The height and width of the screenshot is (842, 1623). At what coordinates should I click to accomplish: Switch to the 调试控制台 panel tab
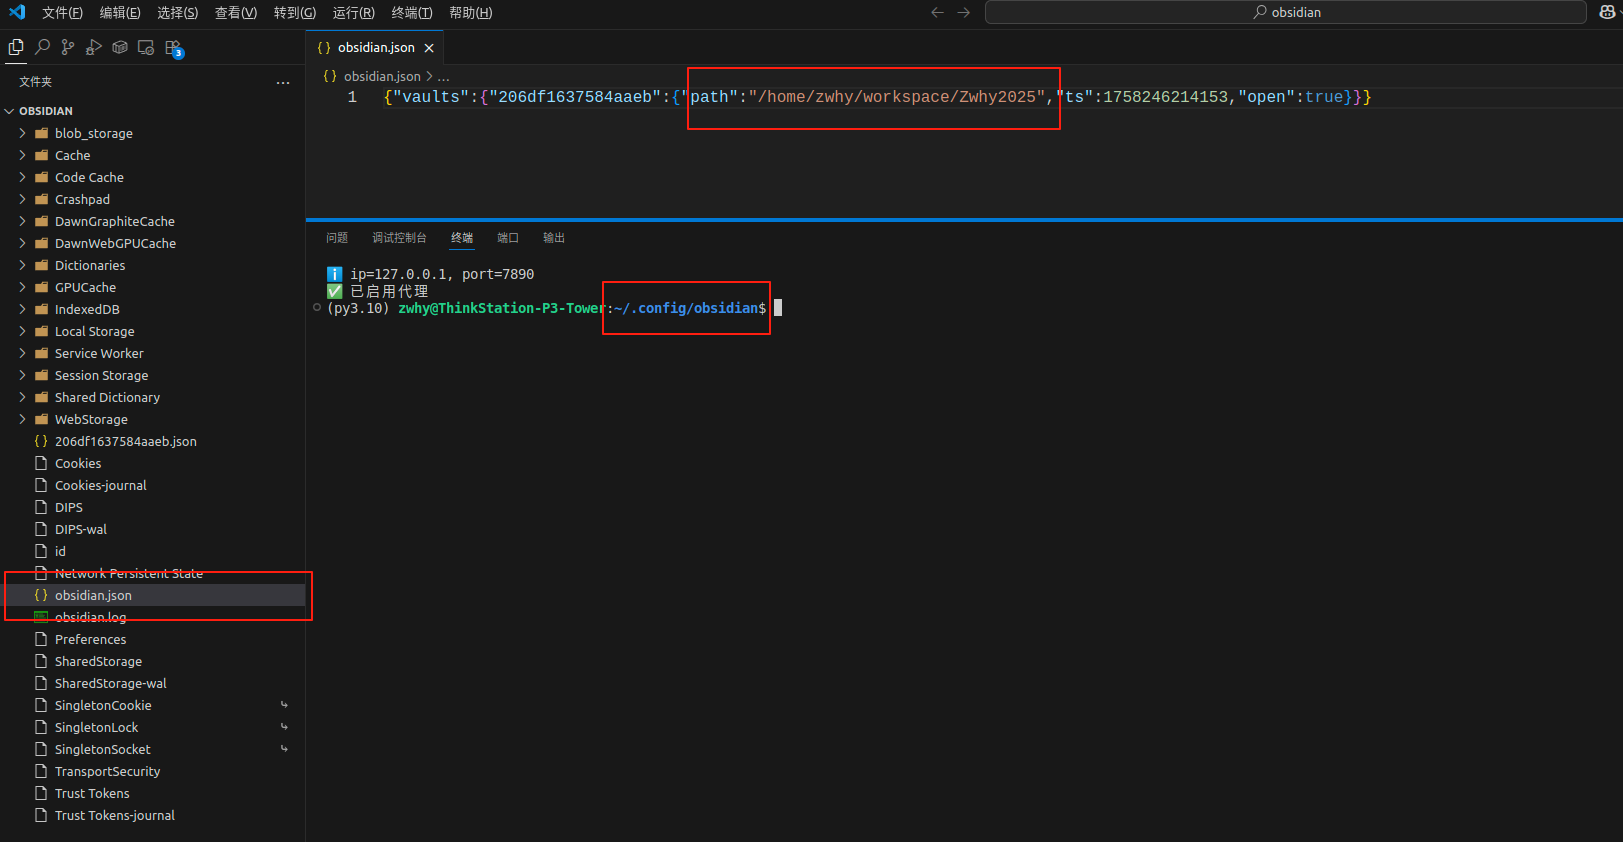coord(399,238)
